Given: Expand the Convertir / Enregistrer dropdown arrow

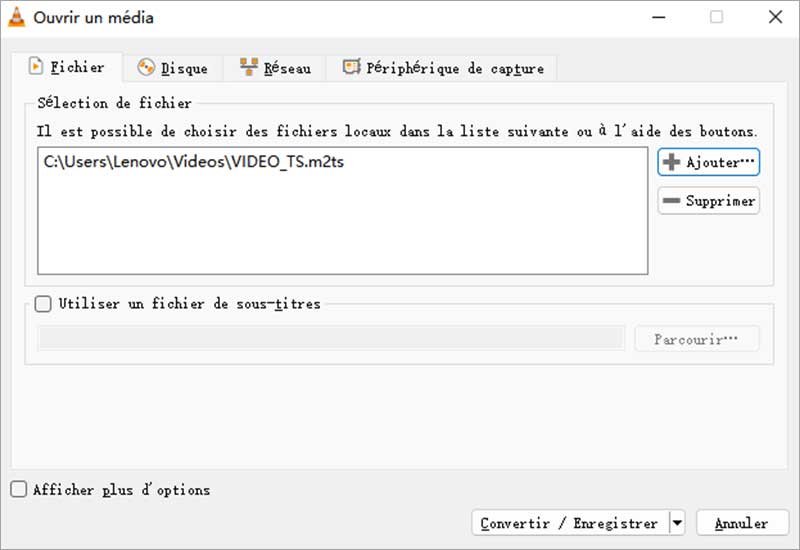Looking at the screenshot, I should point(677,523).
